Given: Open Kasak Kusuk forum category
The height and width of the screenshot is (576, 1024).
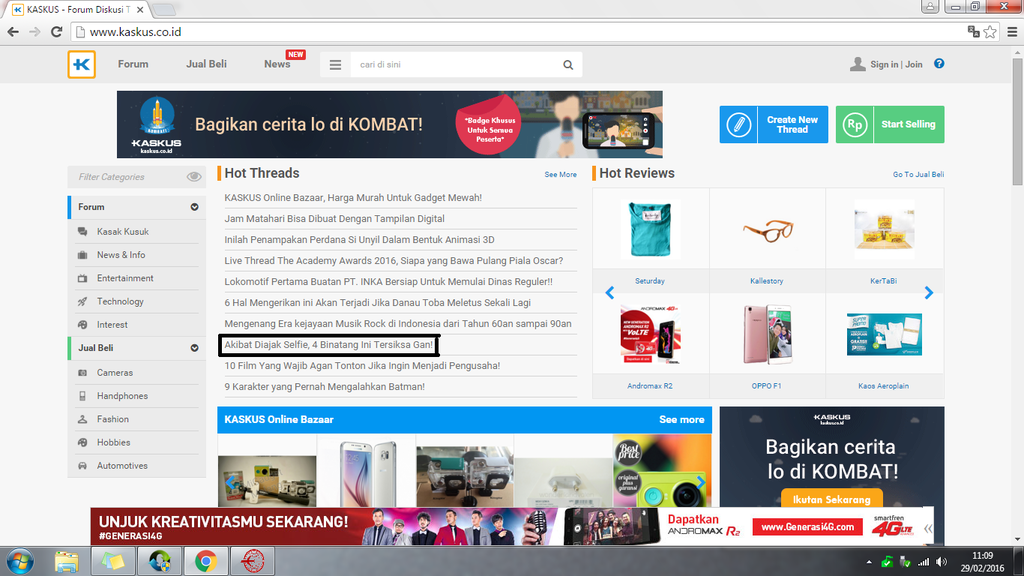Looking at the screenshot, I should coord(123,232).
